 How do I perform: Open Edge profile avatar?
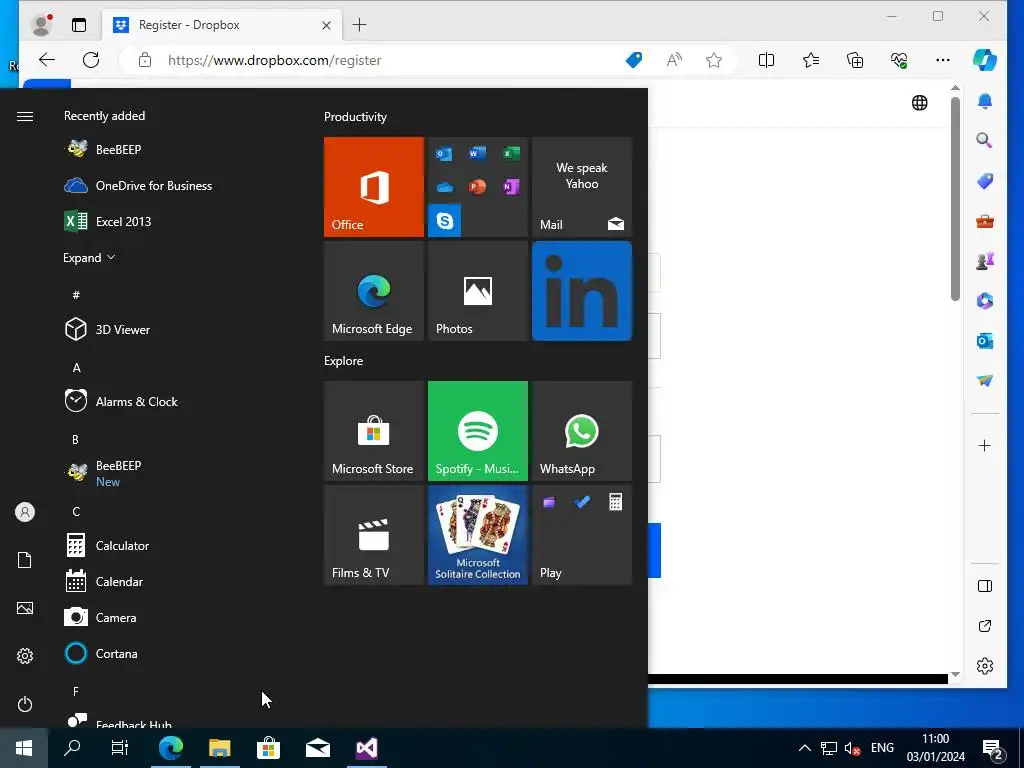tap(42, 25)
